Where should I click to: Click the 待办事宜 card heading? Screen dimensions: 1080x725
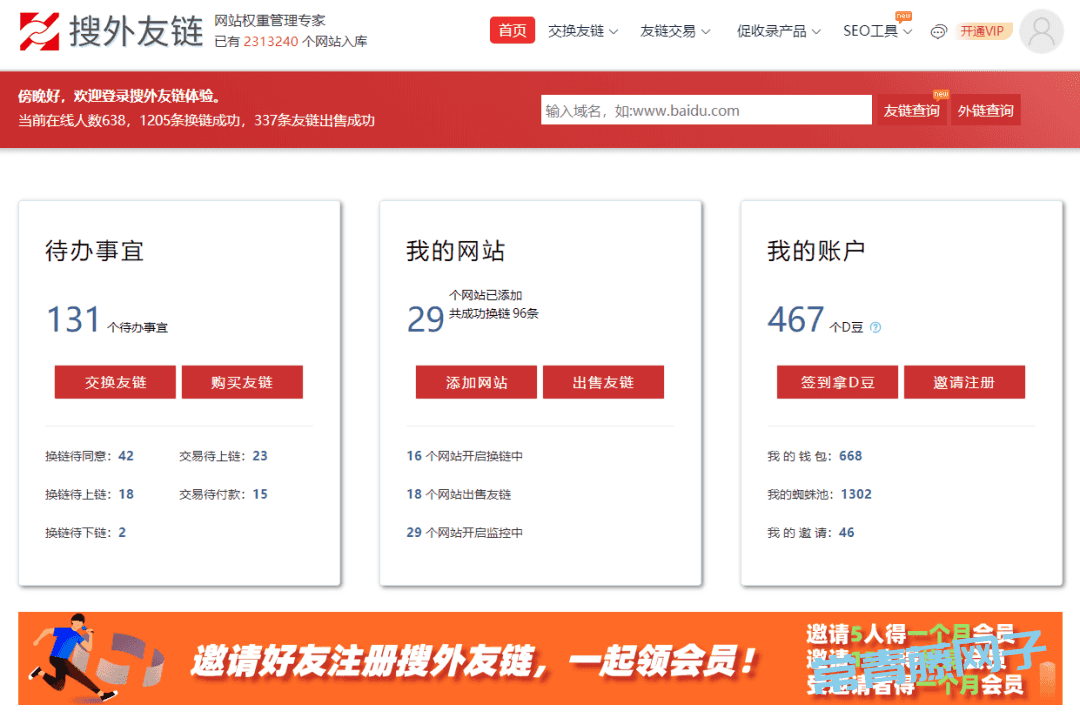click(94, 251)
